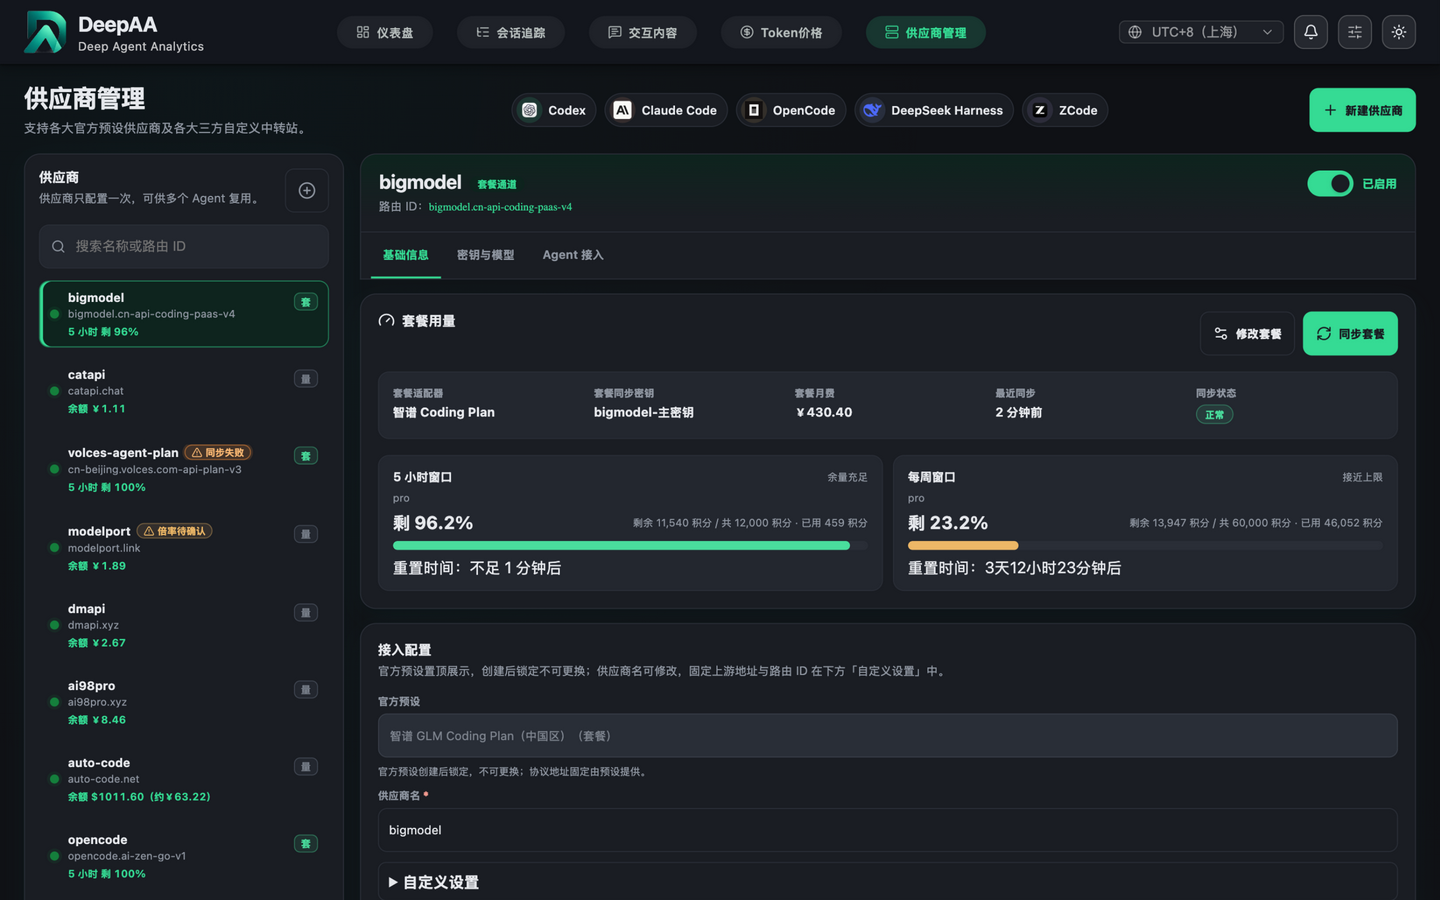Image resolution: width=1440 pixels, height=900 pixels.
Task: Click the 修改套餐 button
Action: tap(1248, 334)
